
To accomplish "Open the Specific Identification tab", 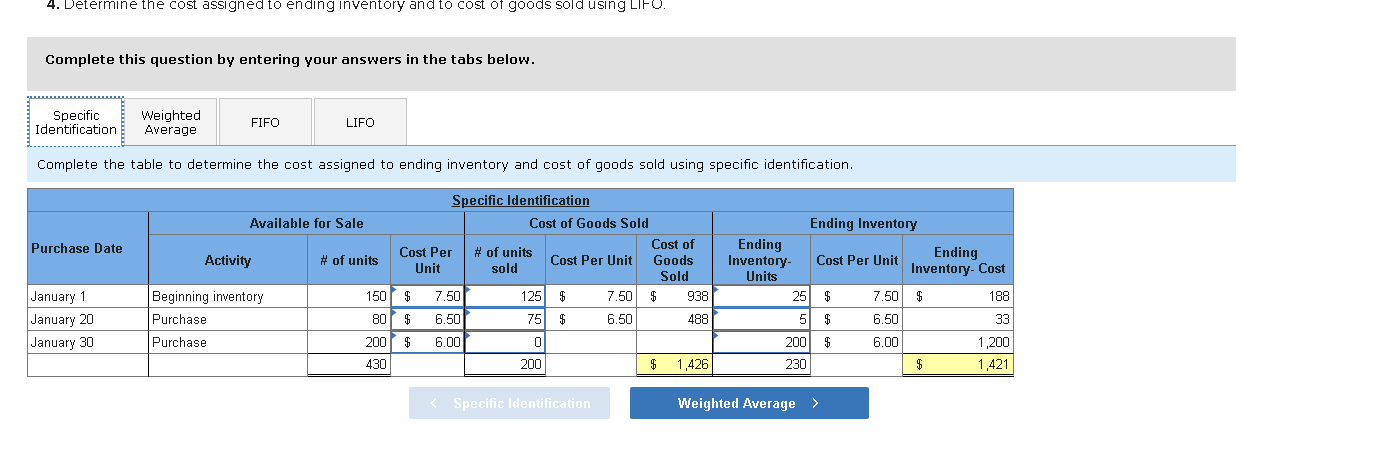I will coord(76,122).
